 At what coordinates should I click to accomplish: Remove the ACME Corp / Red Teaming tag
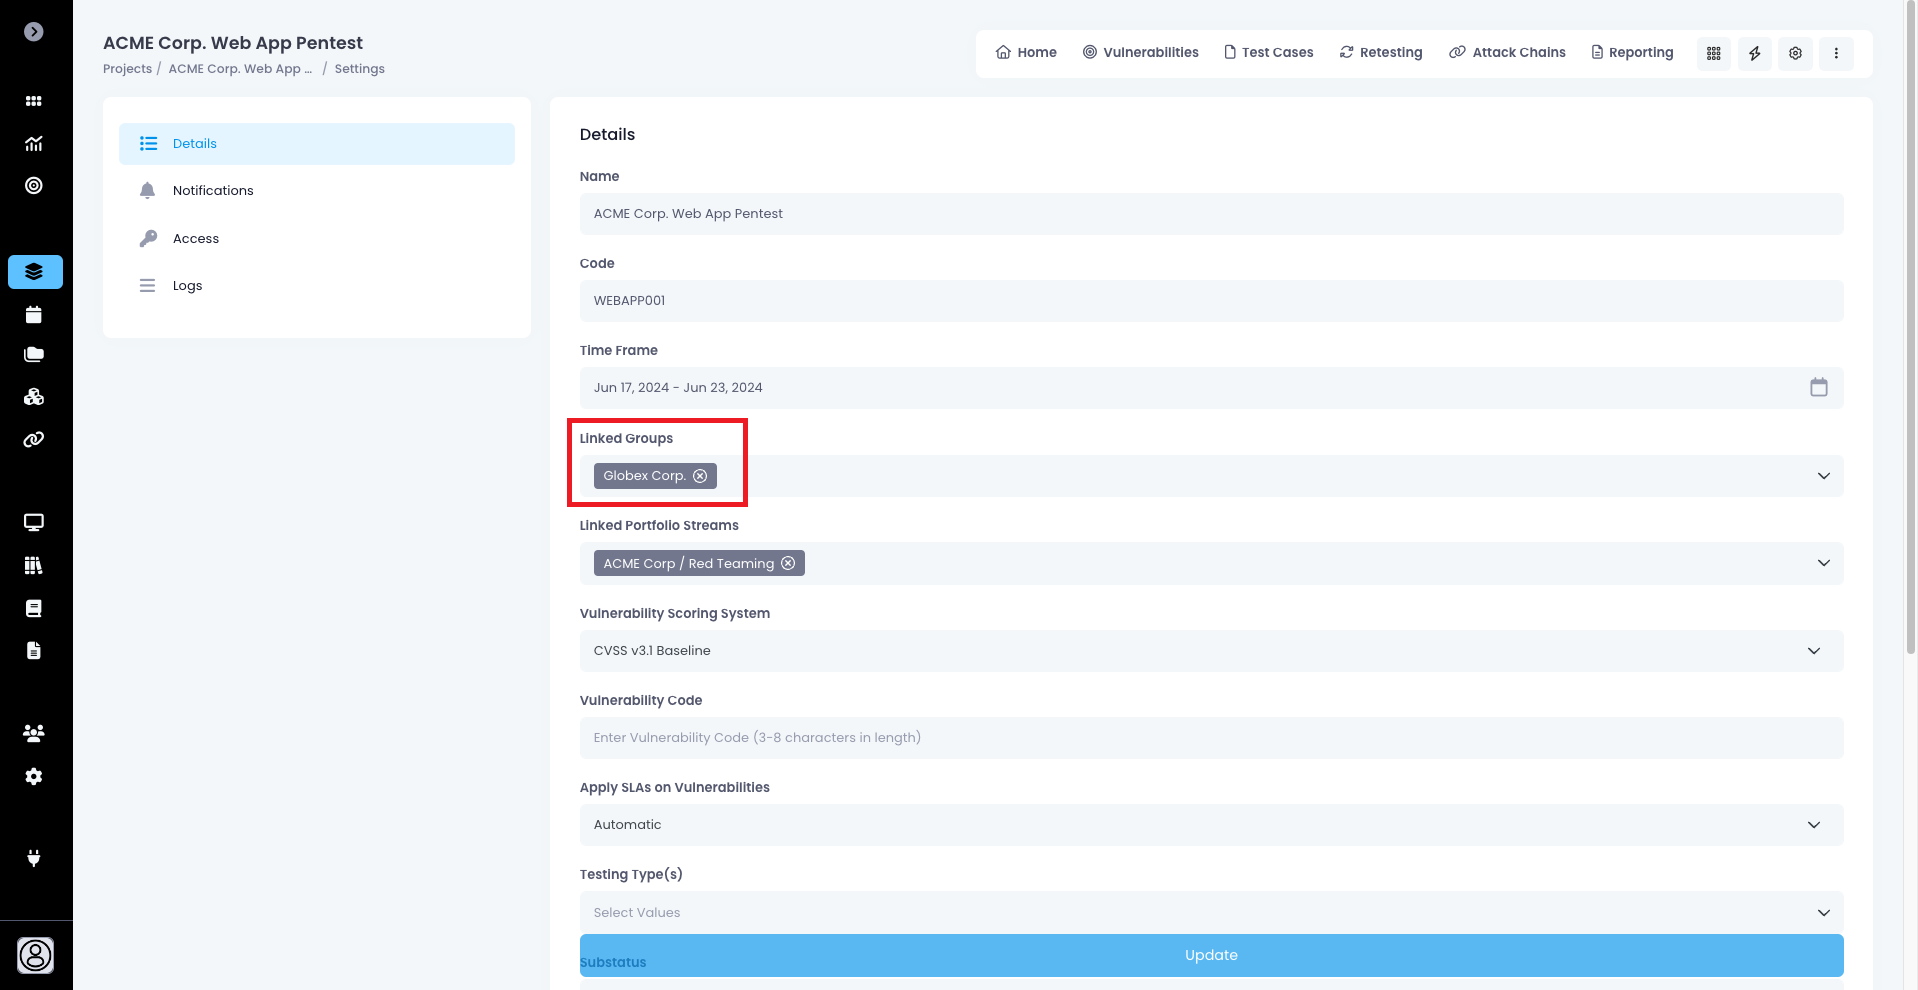pos(788,563)
